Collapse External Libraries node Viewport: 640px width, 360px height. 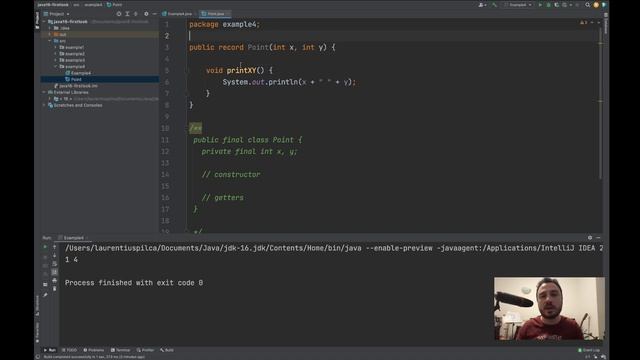click(x=44, y=92)
